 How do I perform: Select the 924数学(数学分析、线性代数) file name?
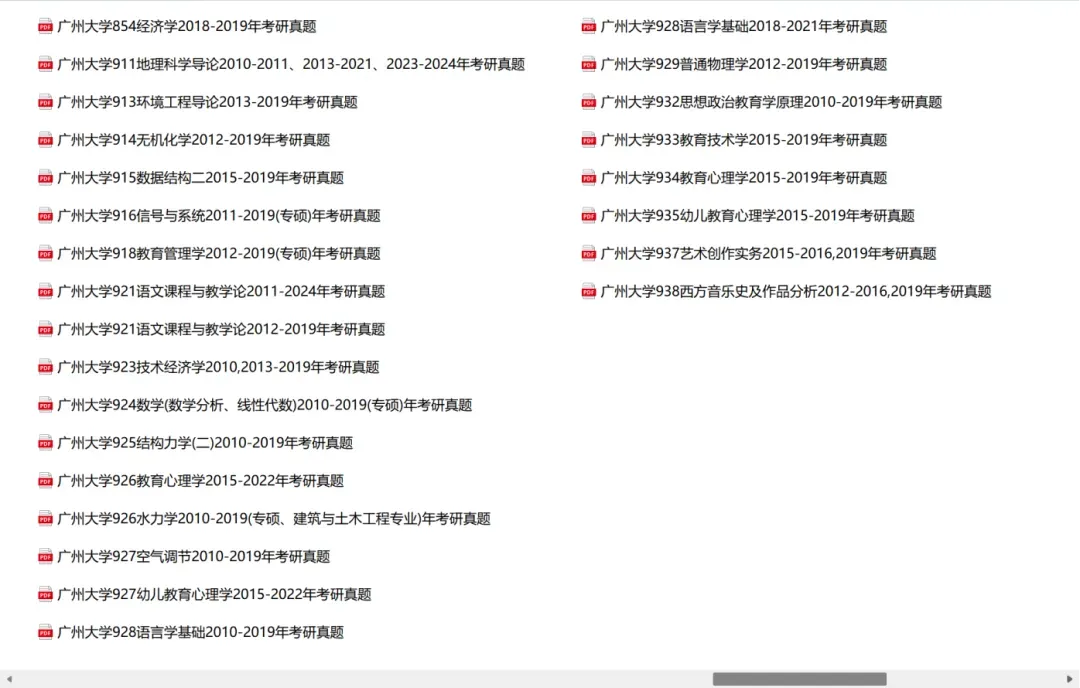click(264, 405)
